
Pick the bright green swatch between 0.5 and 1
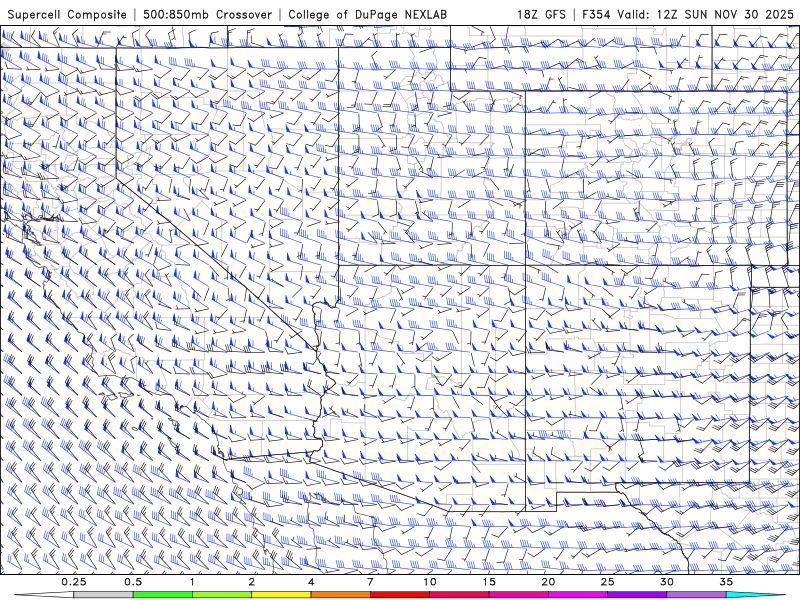[x=163, y=595]
